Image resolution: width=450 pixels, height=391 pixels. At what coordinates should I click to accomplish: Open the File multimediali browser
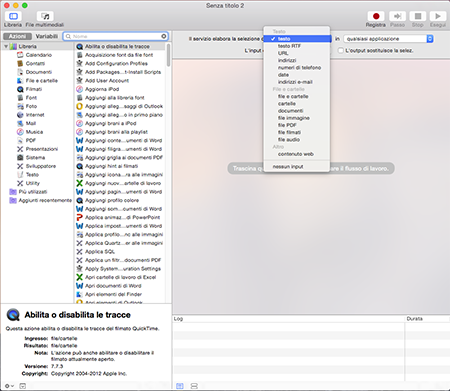point(45,16)
